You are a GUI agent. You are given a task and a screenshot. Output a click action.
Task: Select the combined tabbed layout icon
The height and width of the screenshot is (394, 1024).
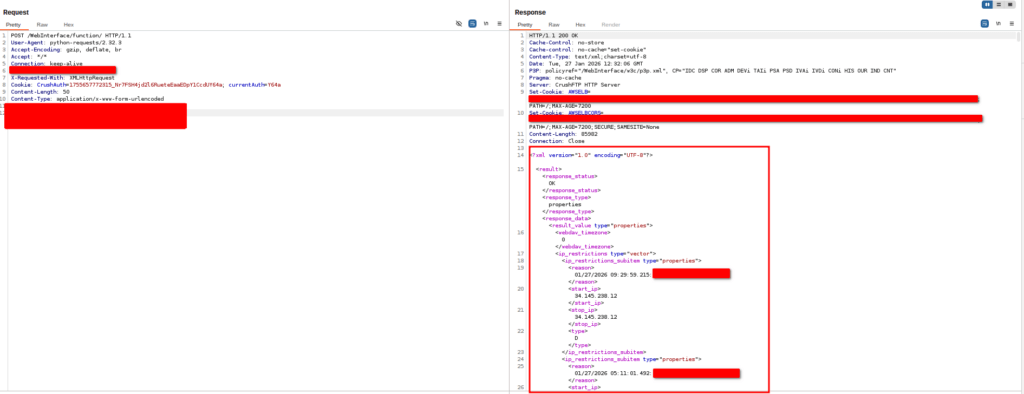pos(1010,5)
